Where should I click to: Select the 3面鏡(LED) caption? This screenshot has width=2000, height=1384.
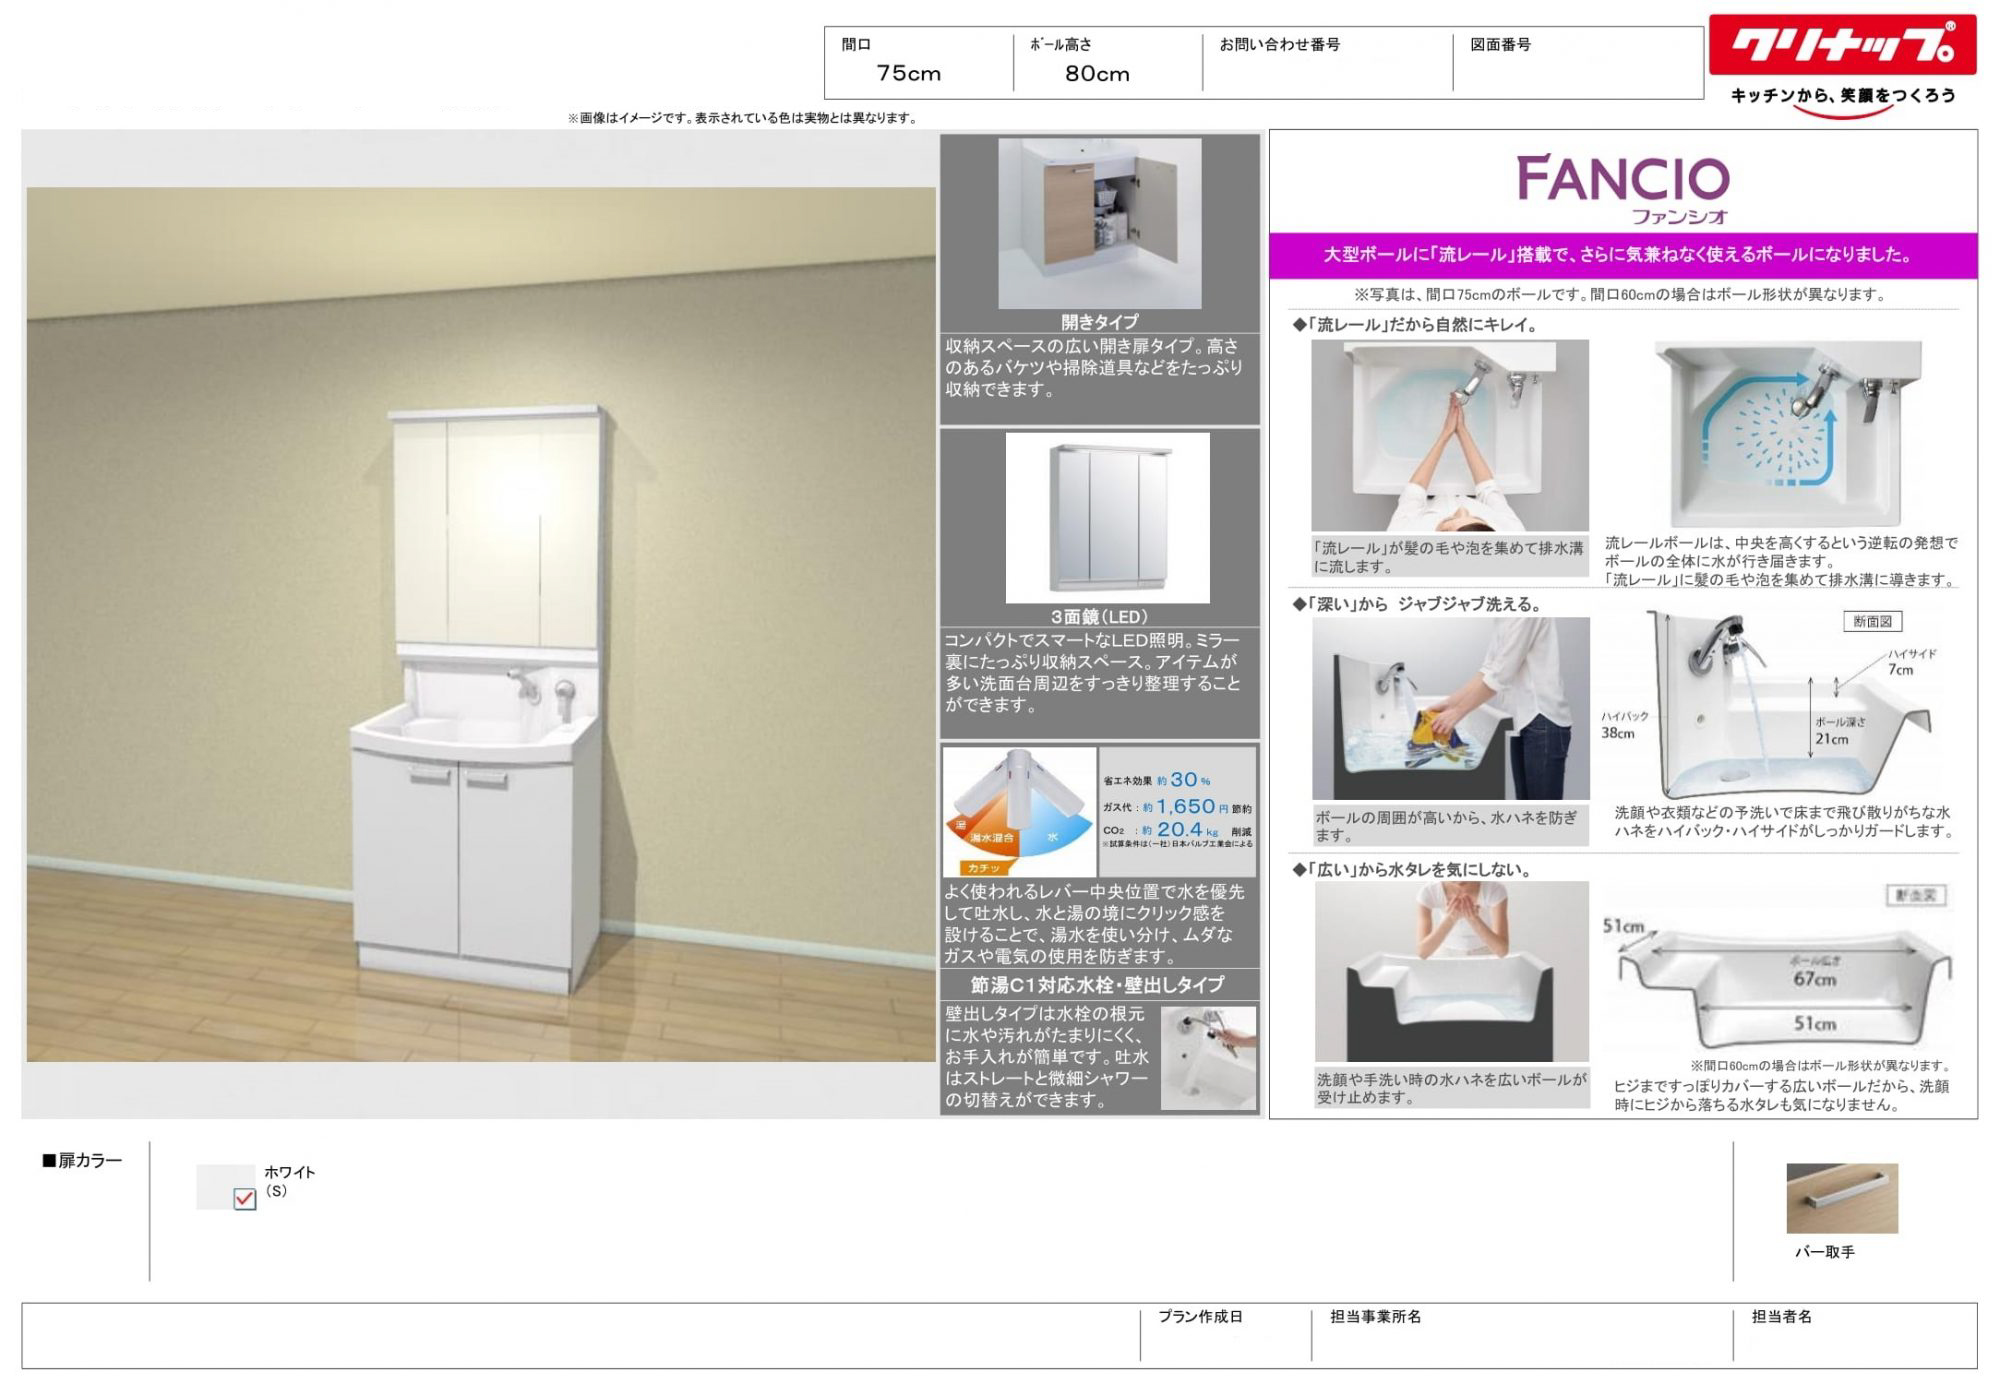[1099, 617]
